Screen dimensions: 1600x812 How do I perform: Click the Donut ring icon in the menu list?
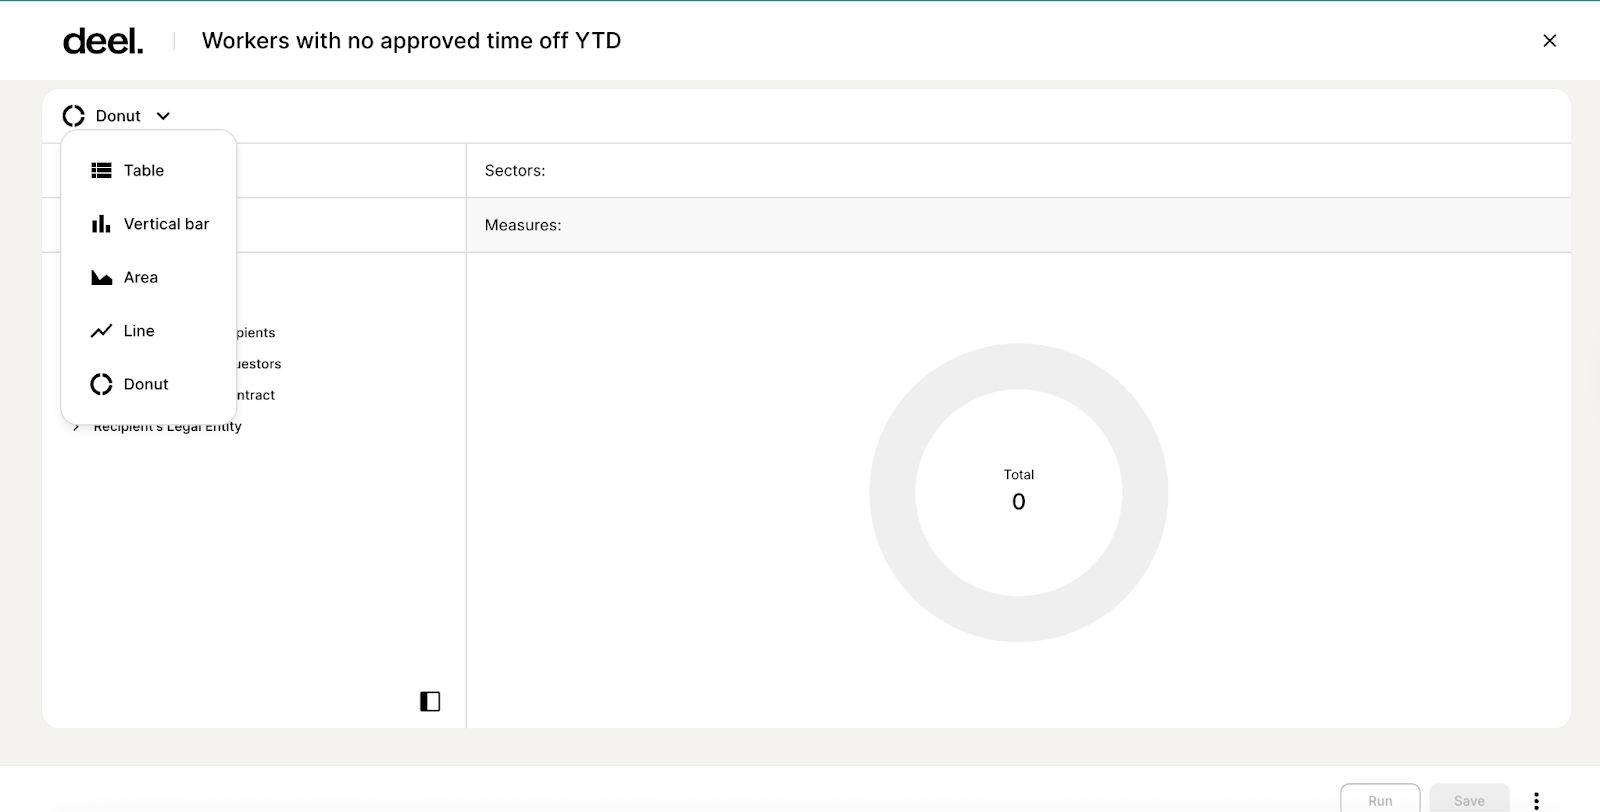point(101,385)
